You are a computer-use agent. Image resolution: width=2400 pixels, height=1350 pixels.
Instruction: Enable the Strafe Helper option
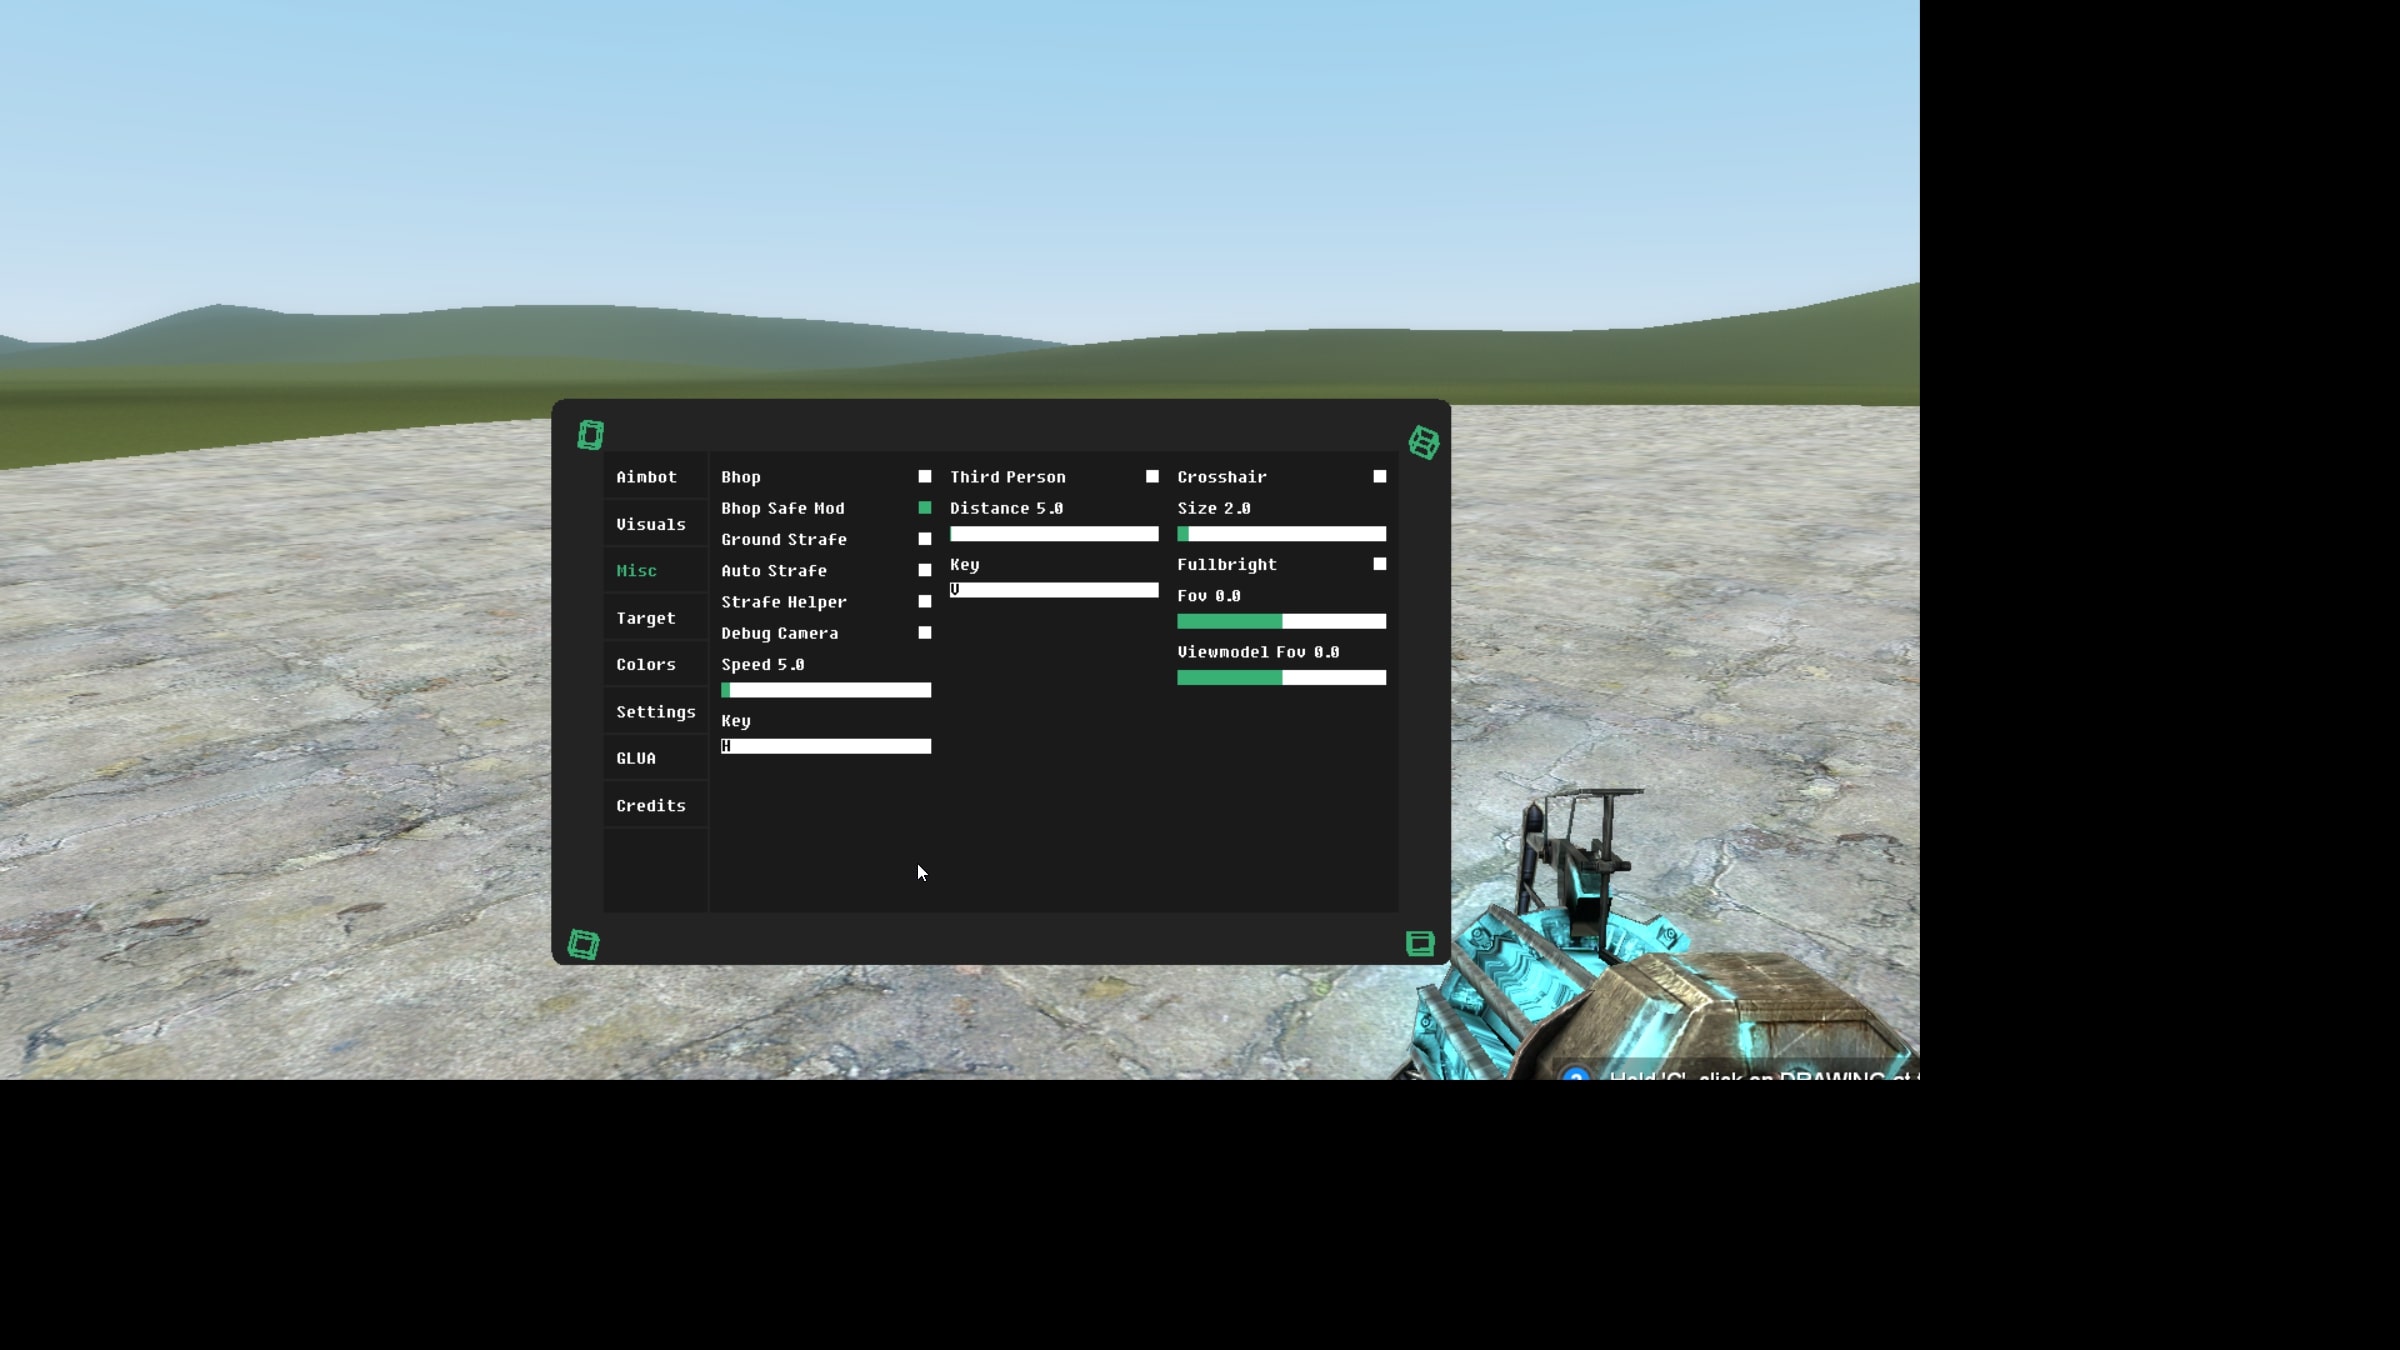coord(925,602)
